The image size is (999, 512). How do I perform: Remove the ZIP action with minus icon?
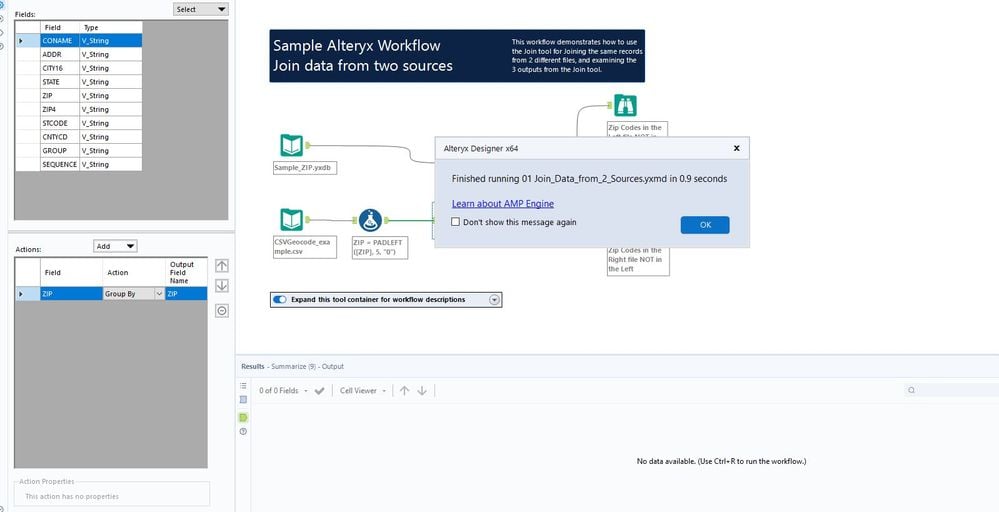coord(222,311)
